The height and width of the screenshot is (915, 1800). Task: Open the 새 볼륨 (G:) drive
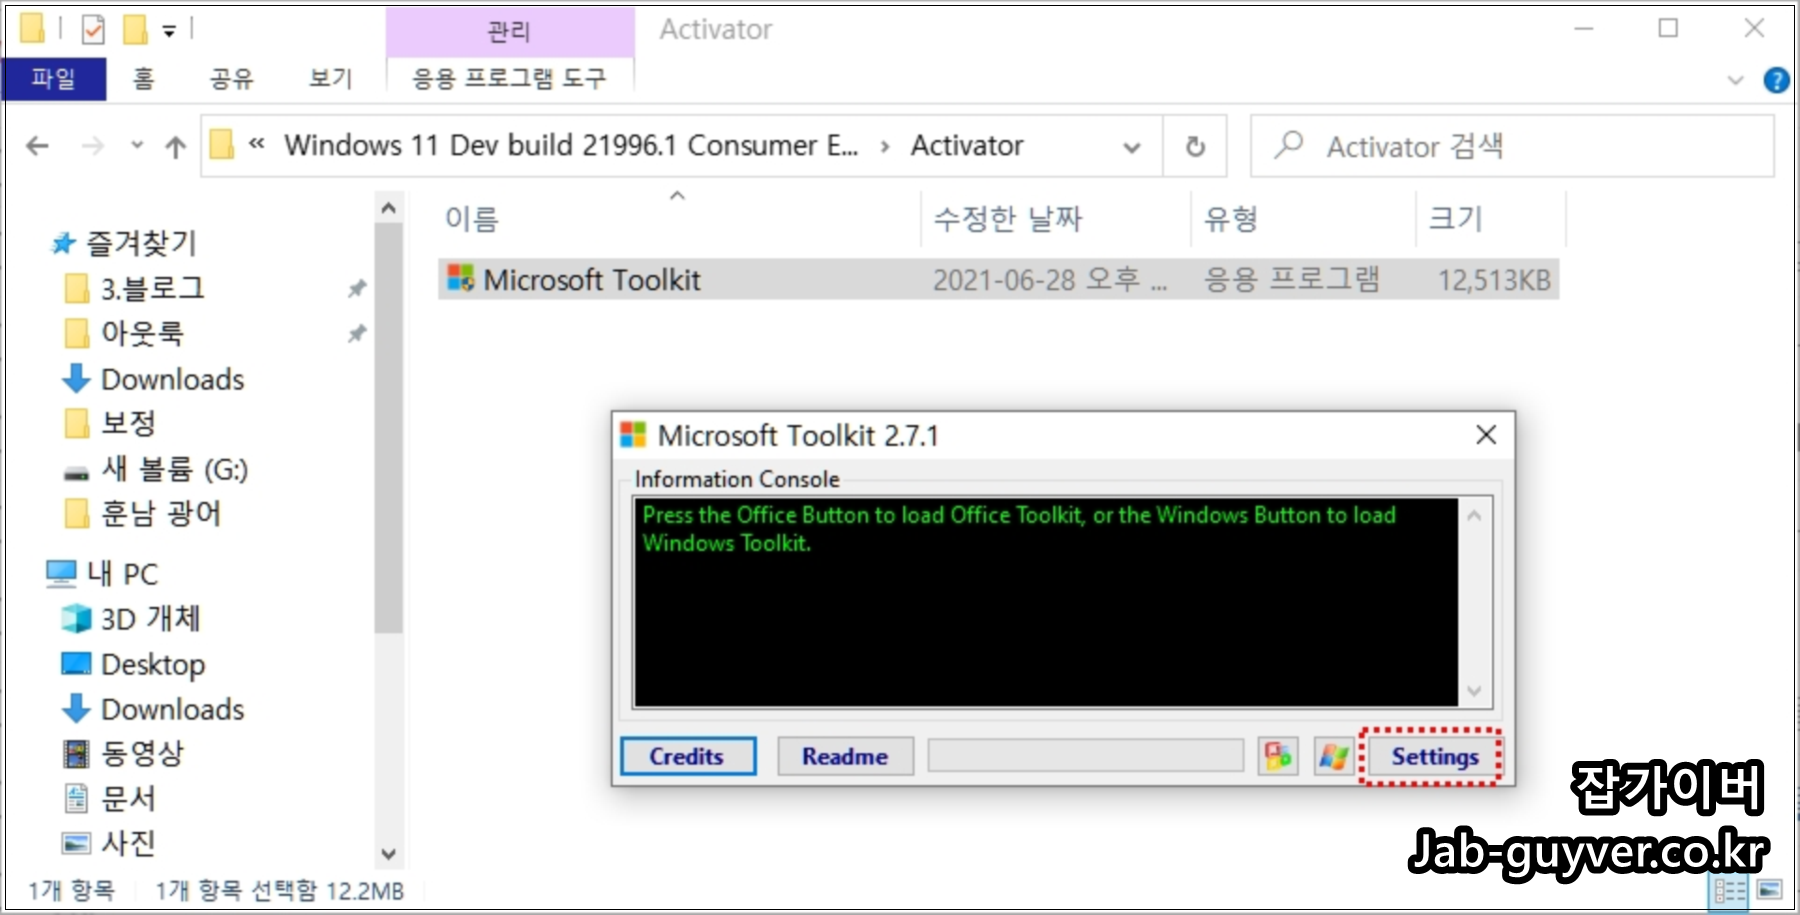click(174, 468)
